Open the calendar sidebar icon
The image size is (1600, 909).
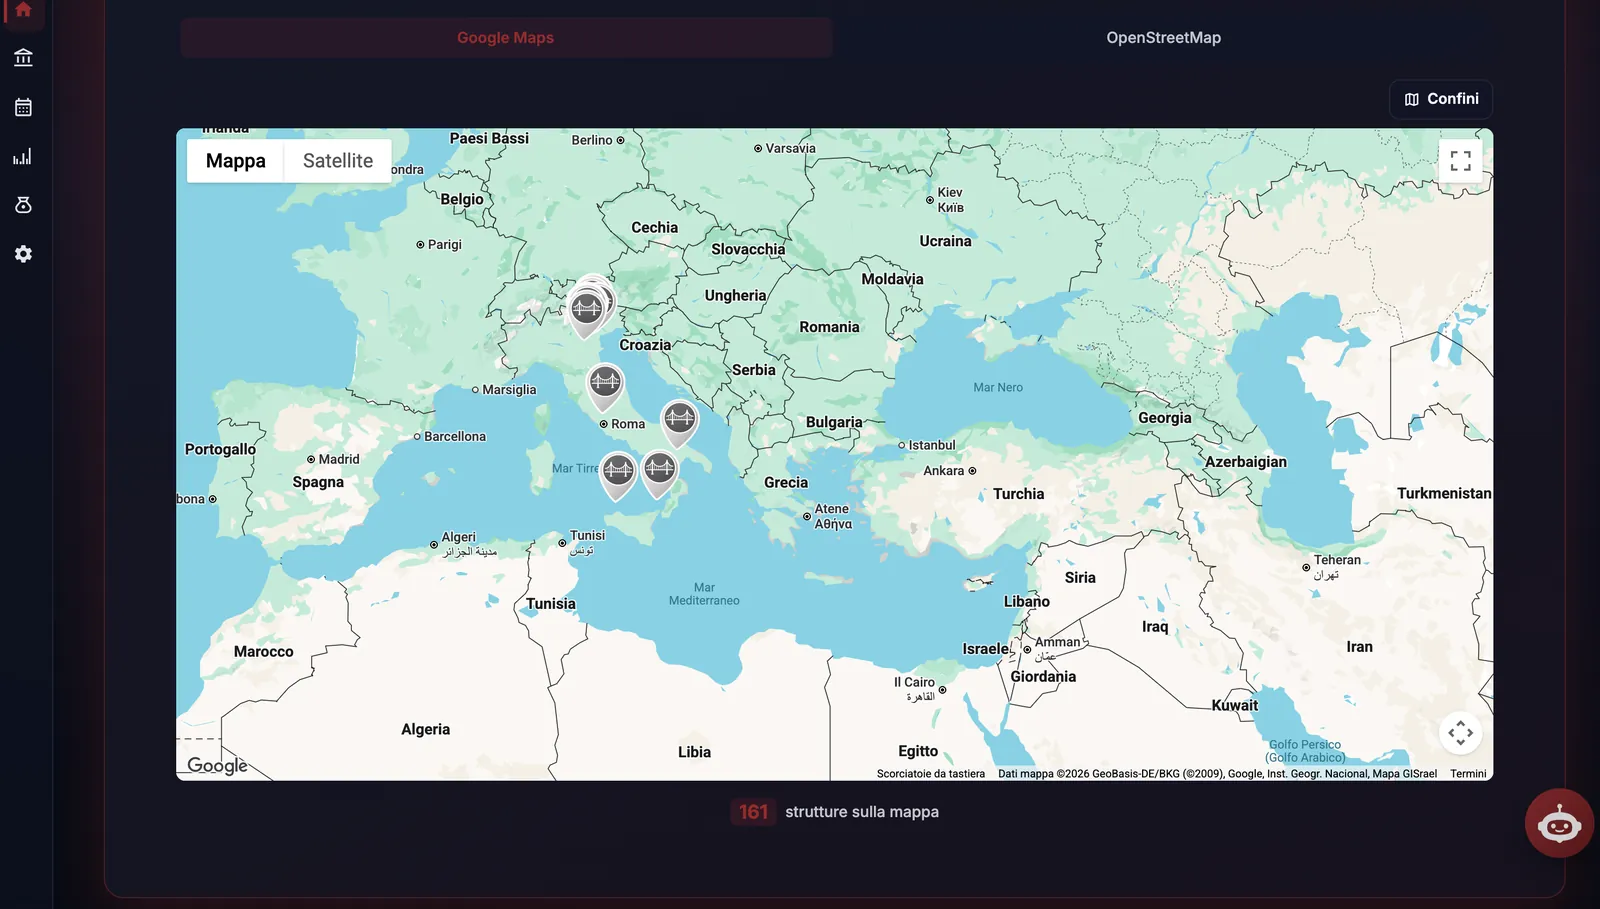[23, 107]
